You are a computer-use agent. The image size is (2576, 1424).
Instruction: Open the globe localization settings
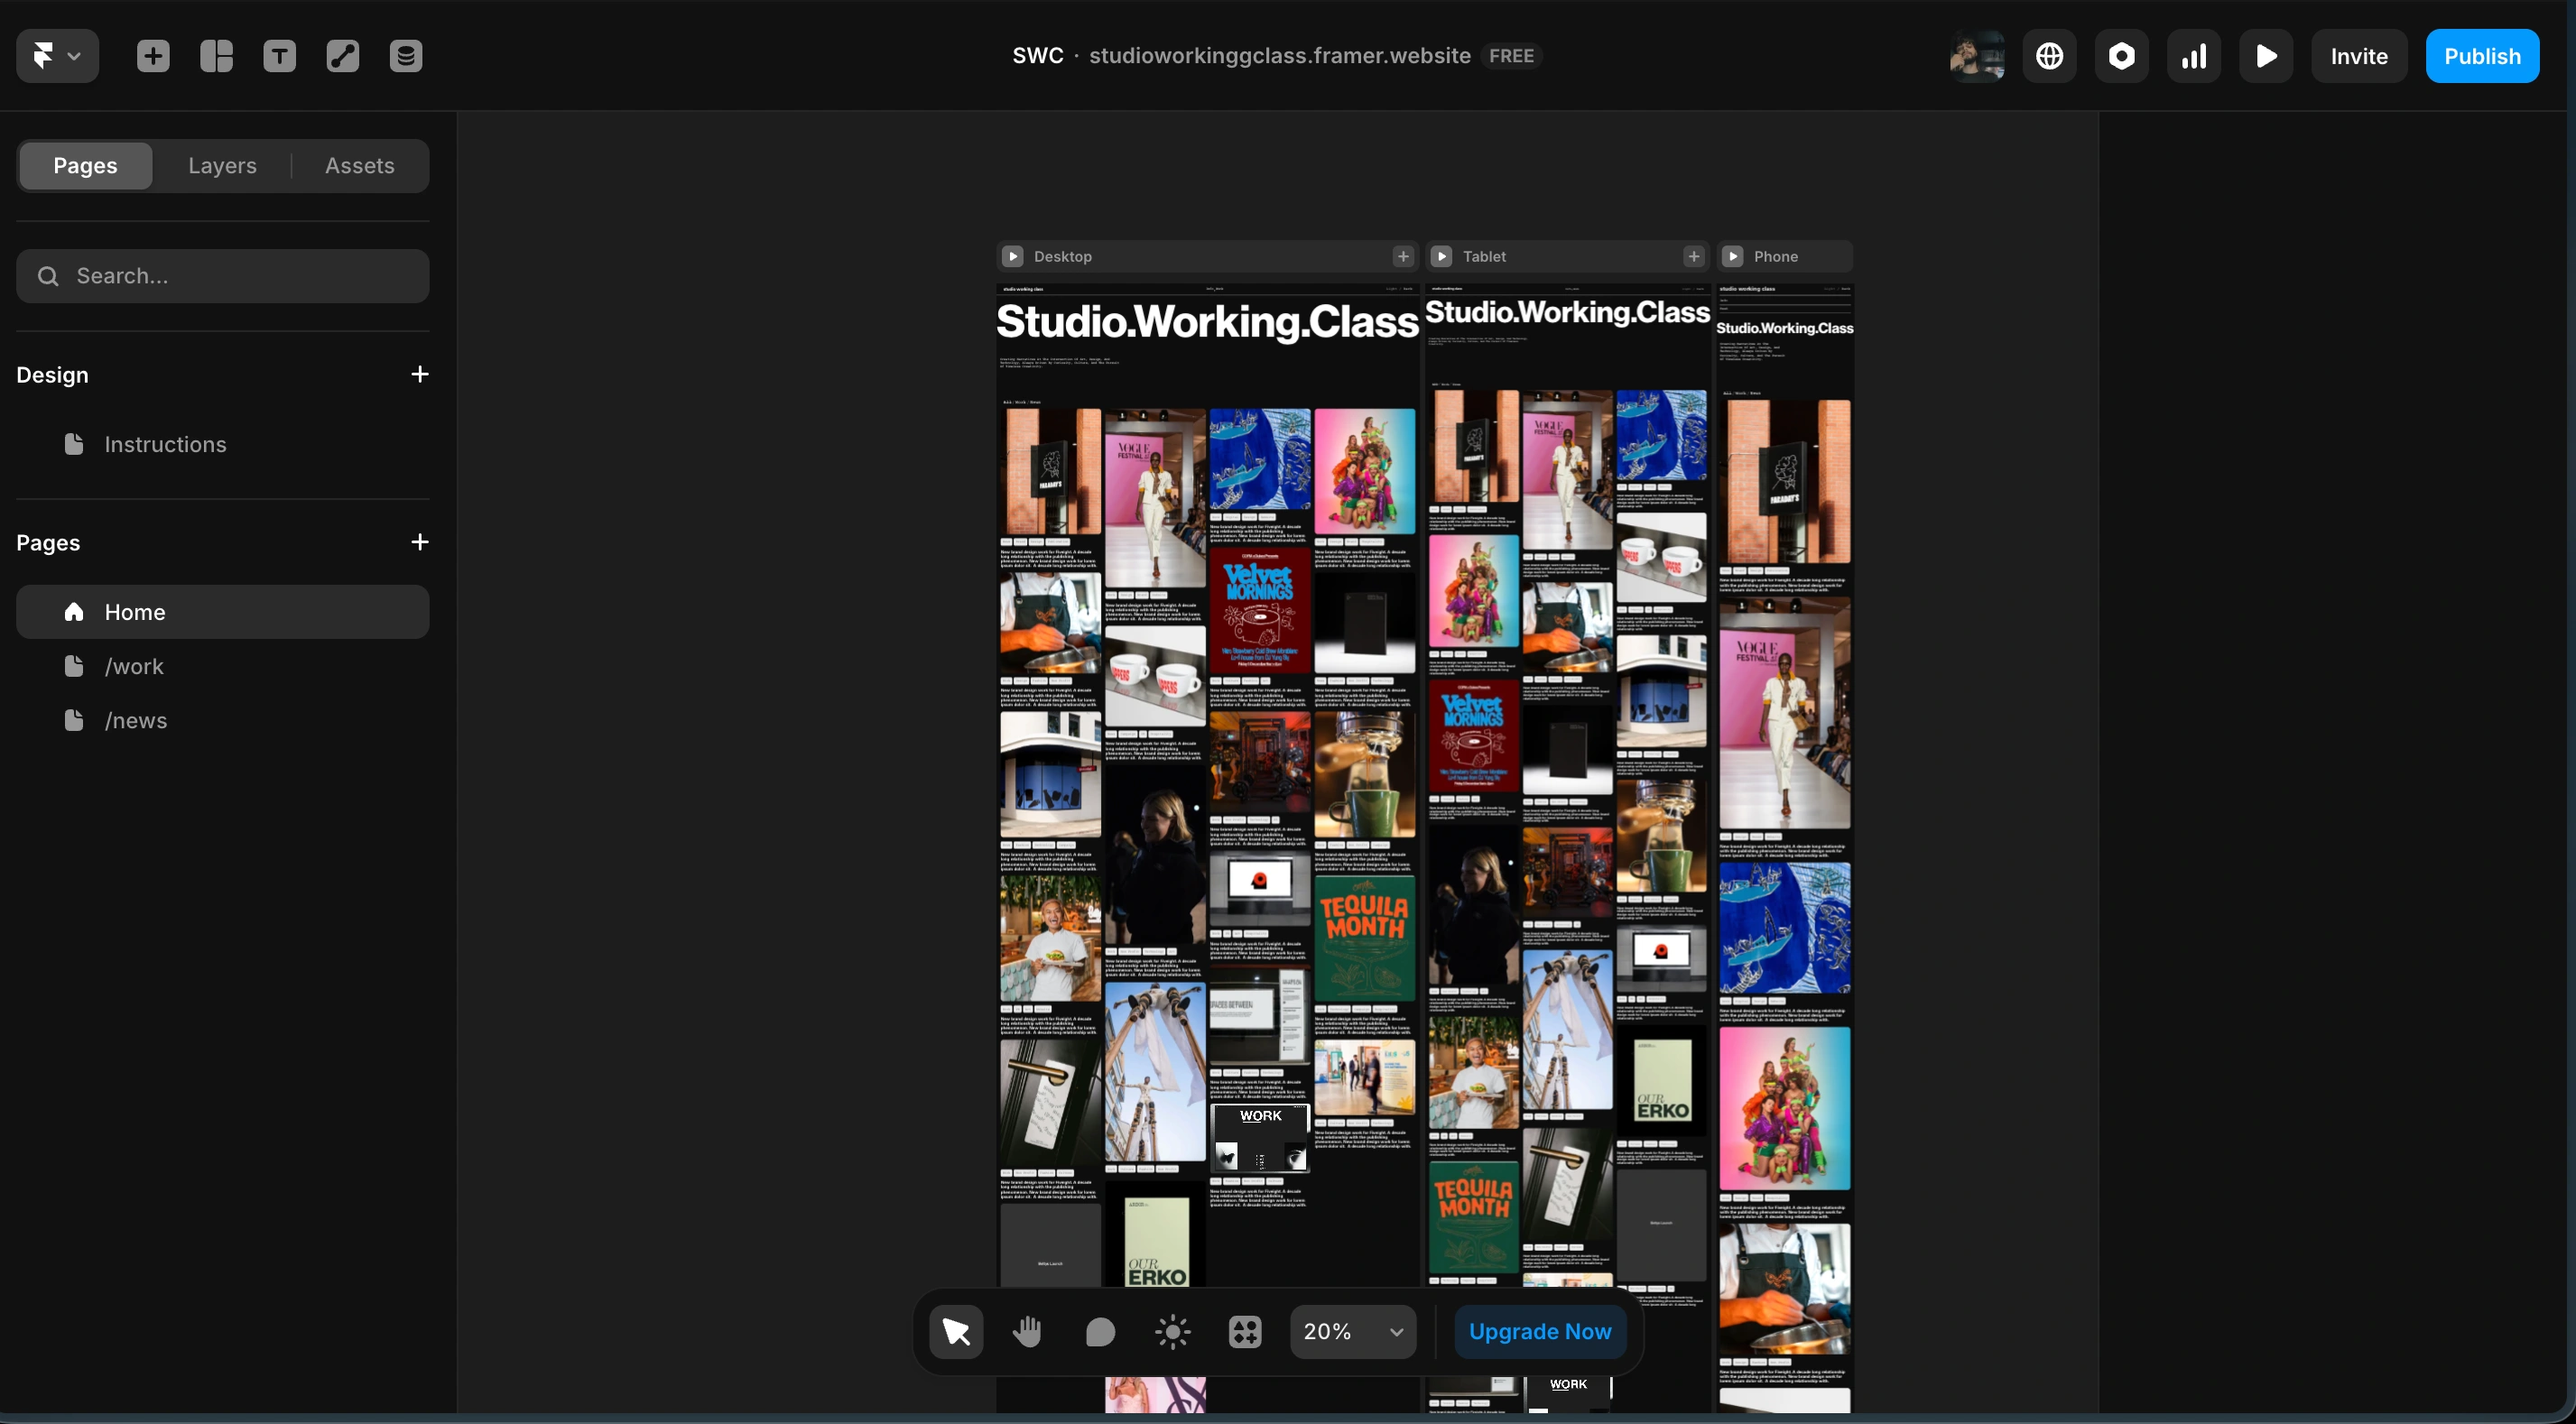pyautogui.click(x=2049, y=56)
